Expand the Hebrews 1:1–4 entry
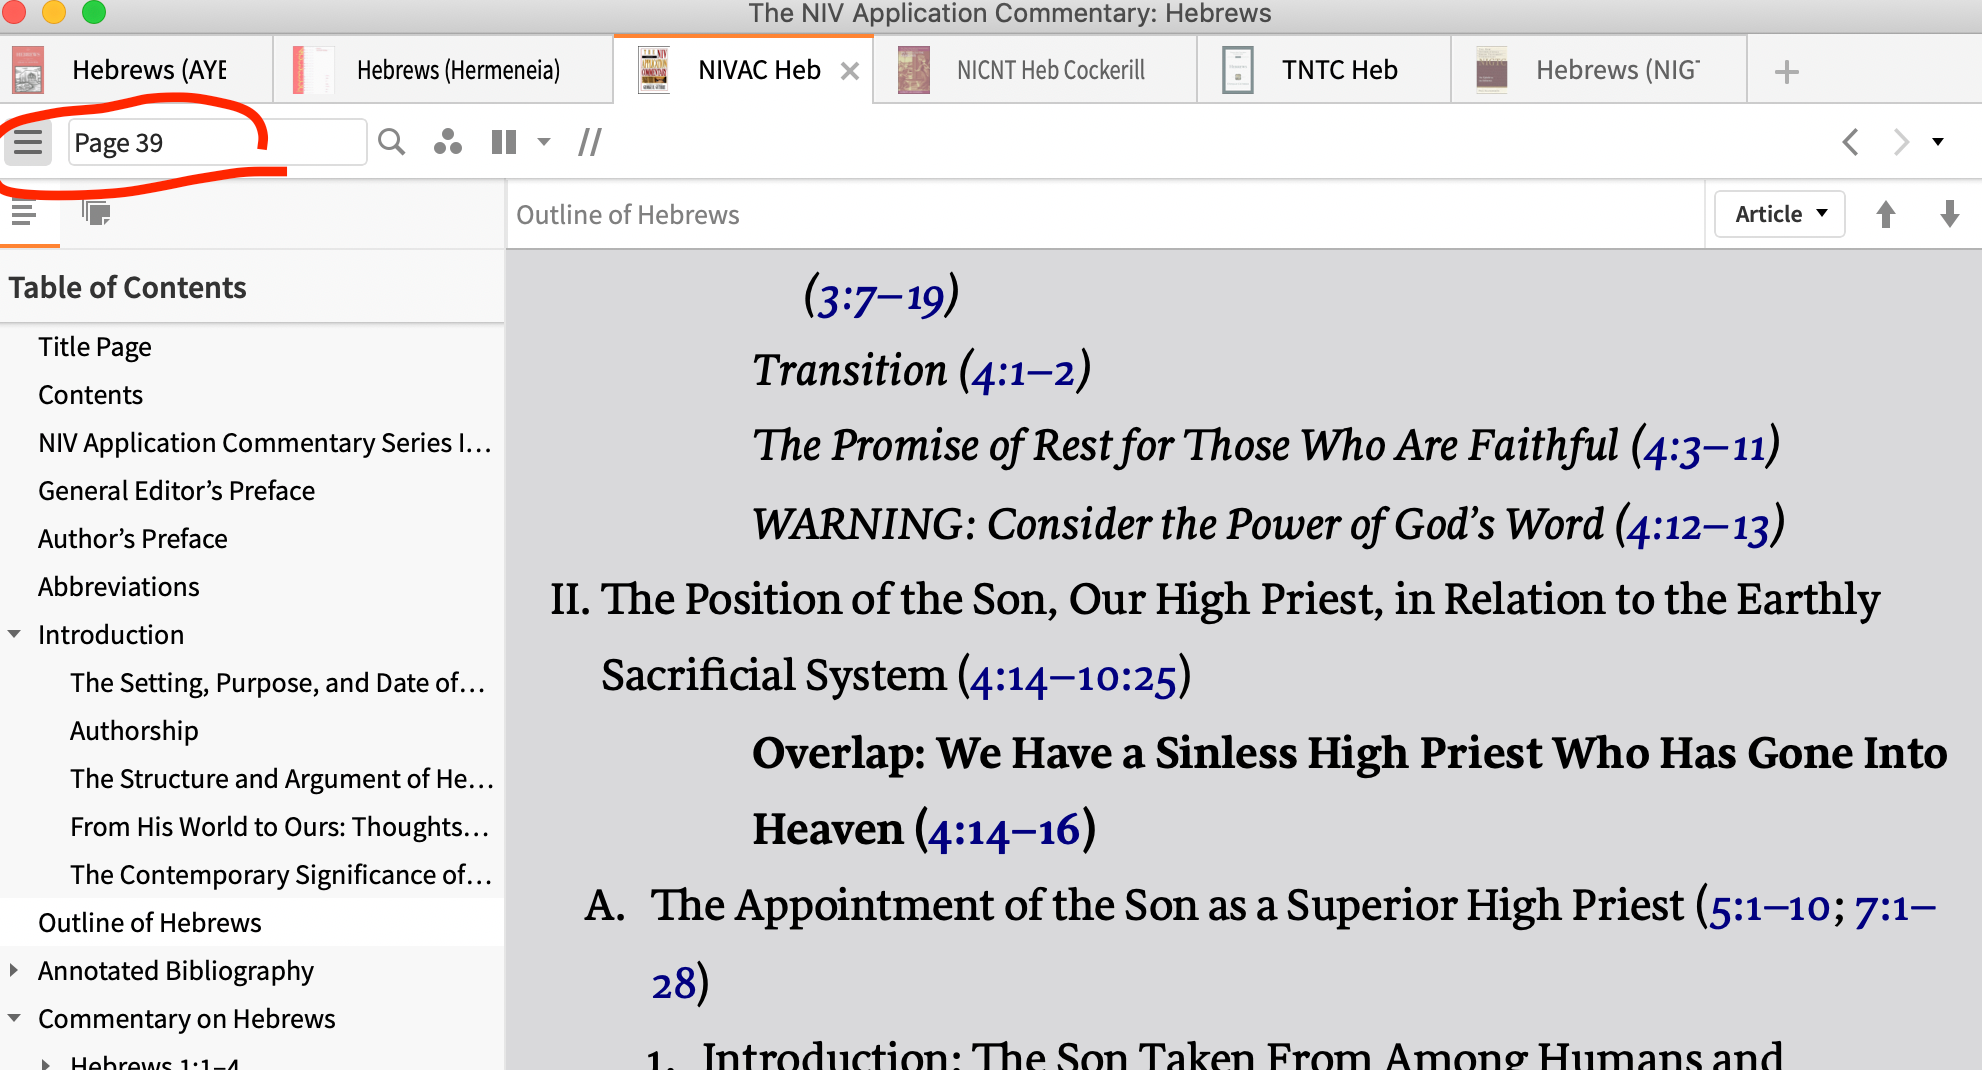The image size is (1982, 1070). 46,1063
